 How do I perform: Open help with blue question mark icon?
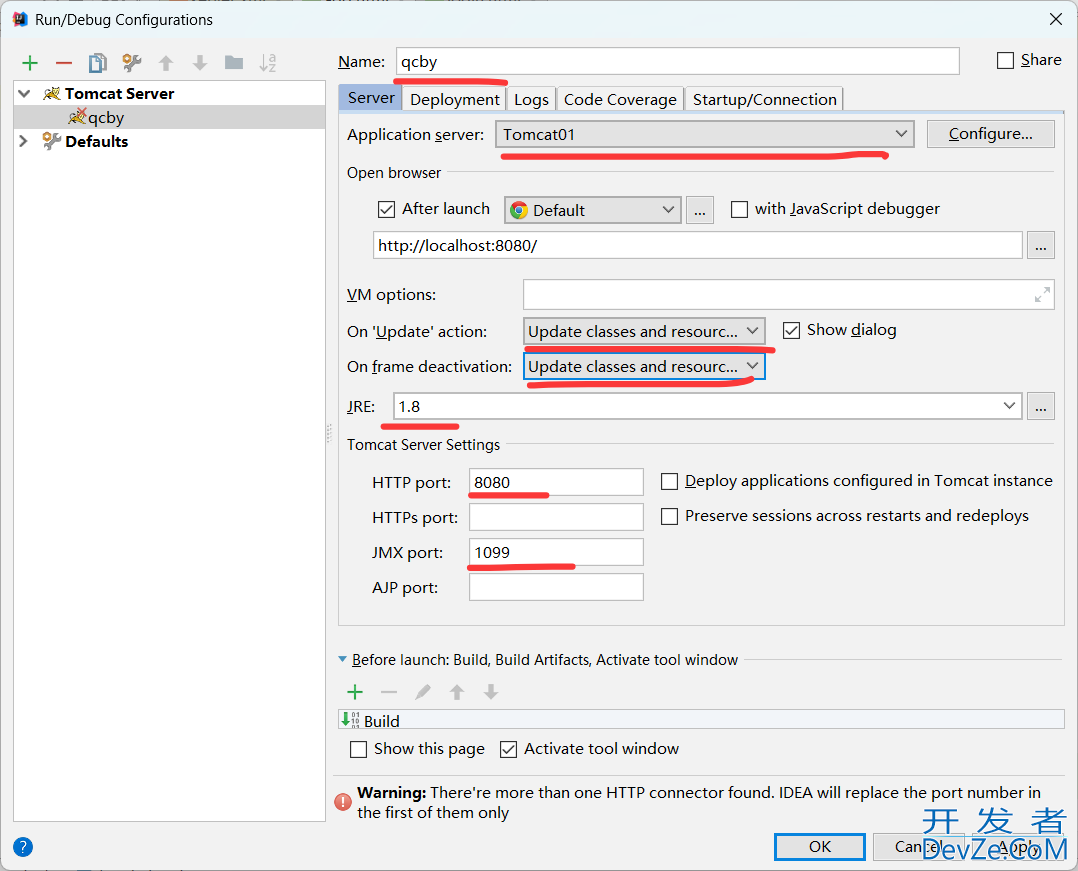[x=23, y=847]
